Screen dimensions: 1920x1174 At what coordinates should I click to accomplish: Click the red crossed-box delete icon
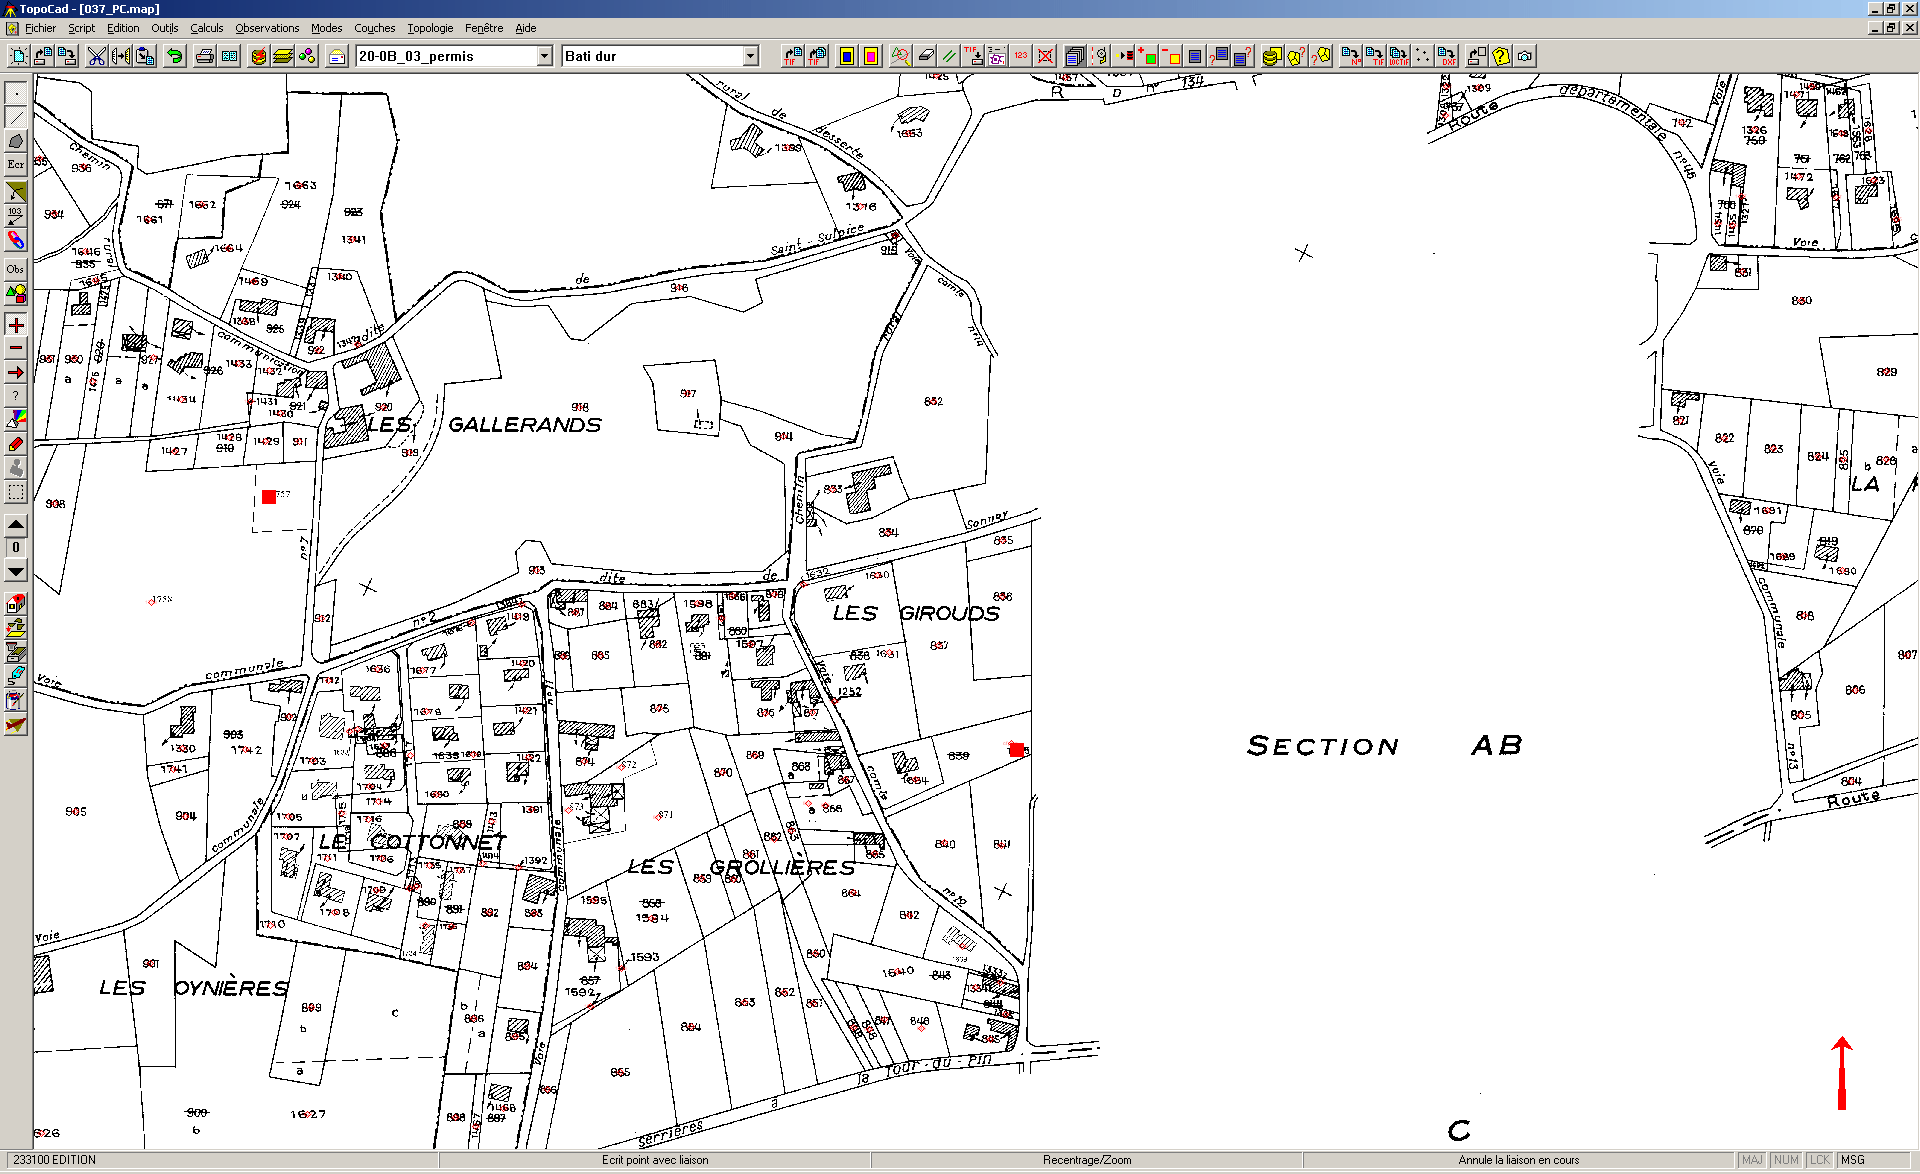click(x=1045, y=56)
